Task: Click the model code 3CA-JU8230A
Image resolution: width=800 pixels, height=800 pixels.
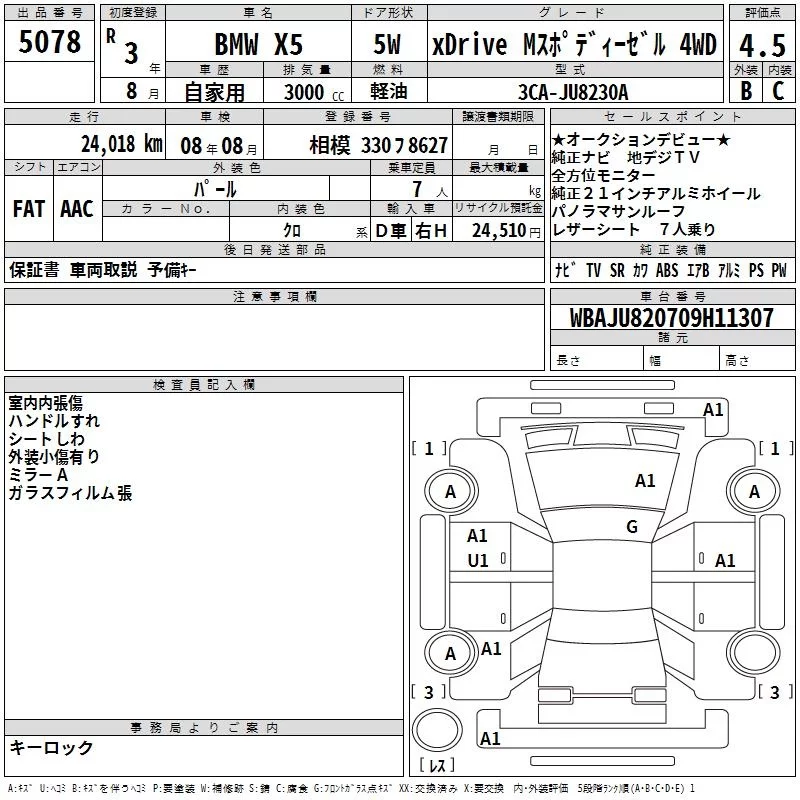Action: click(x=573, y=92)
